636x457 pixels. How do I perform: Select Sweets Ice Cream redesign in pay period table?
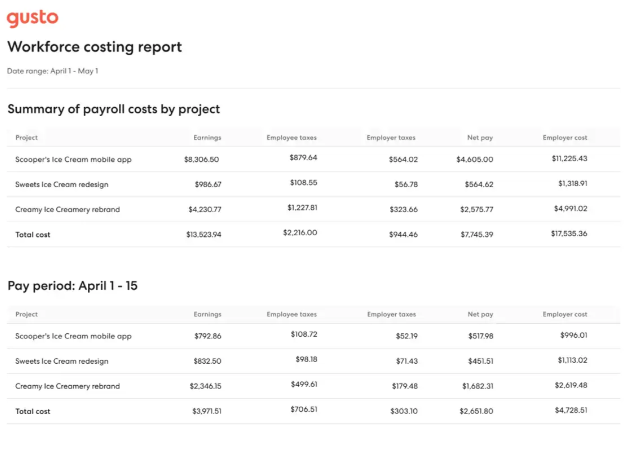pos(62,361)
